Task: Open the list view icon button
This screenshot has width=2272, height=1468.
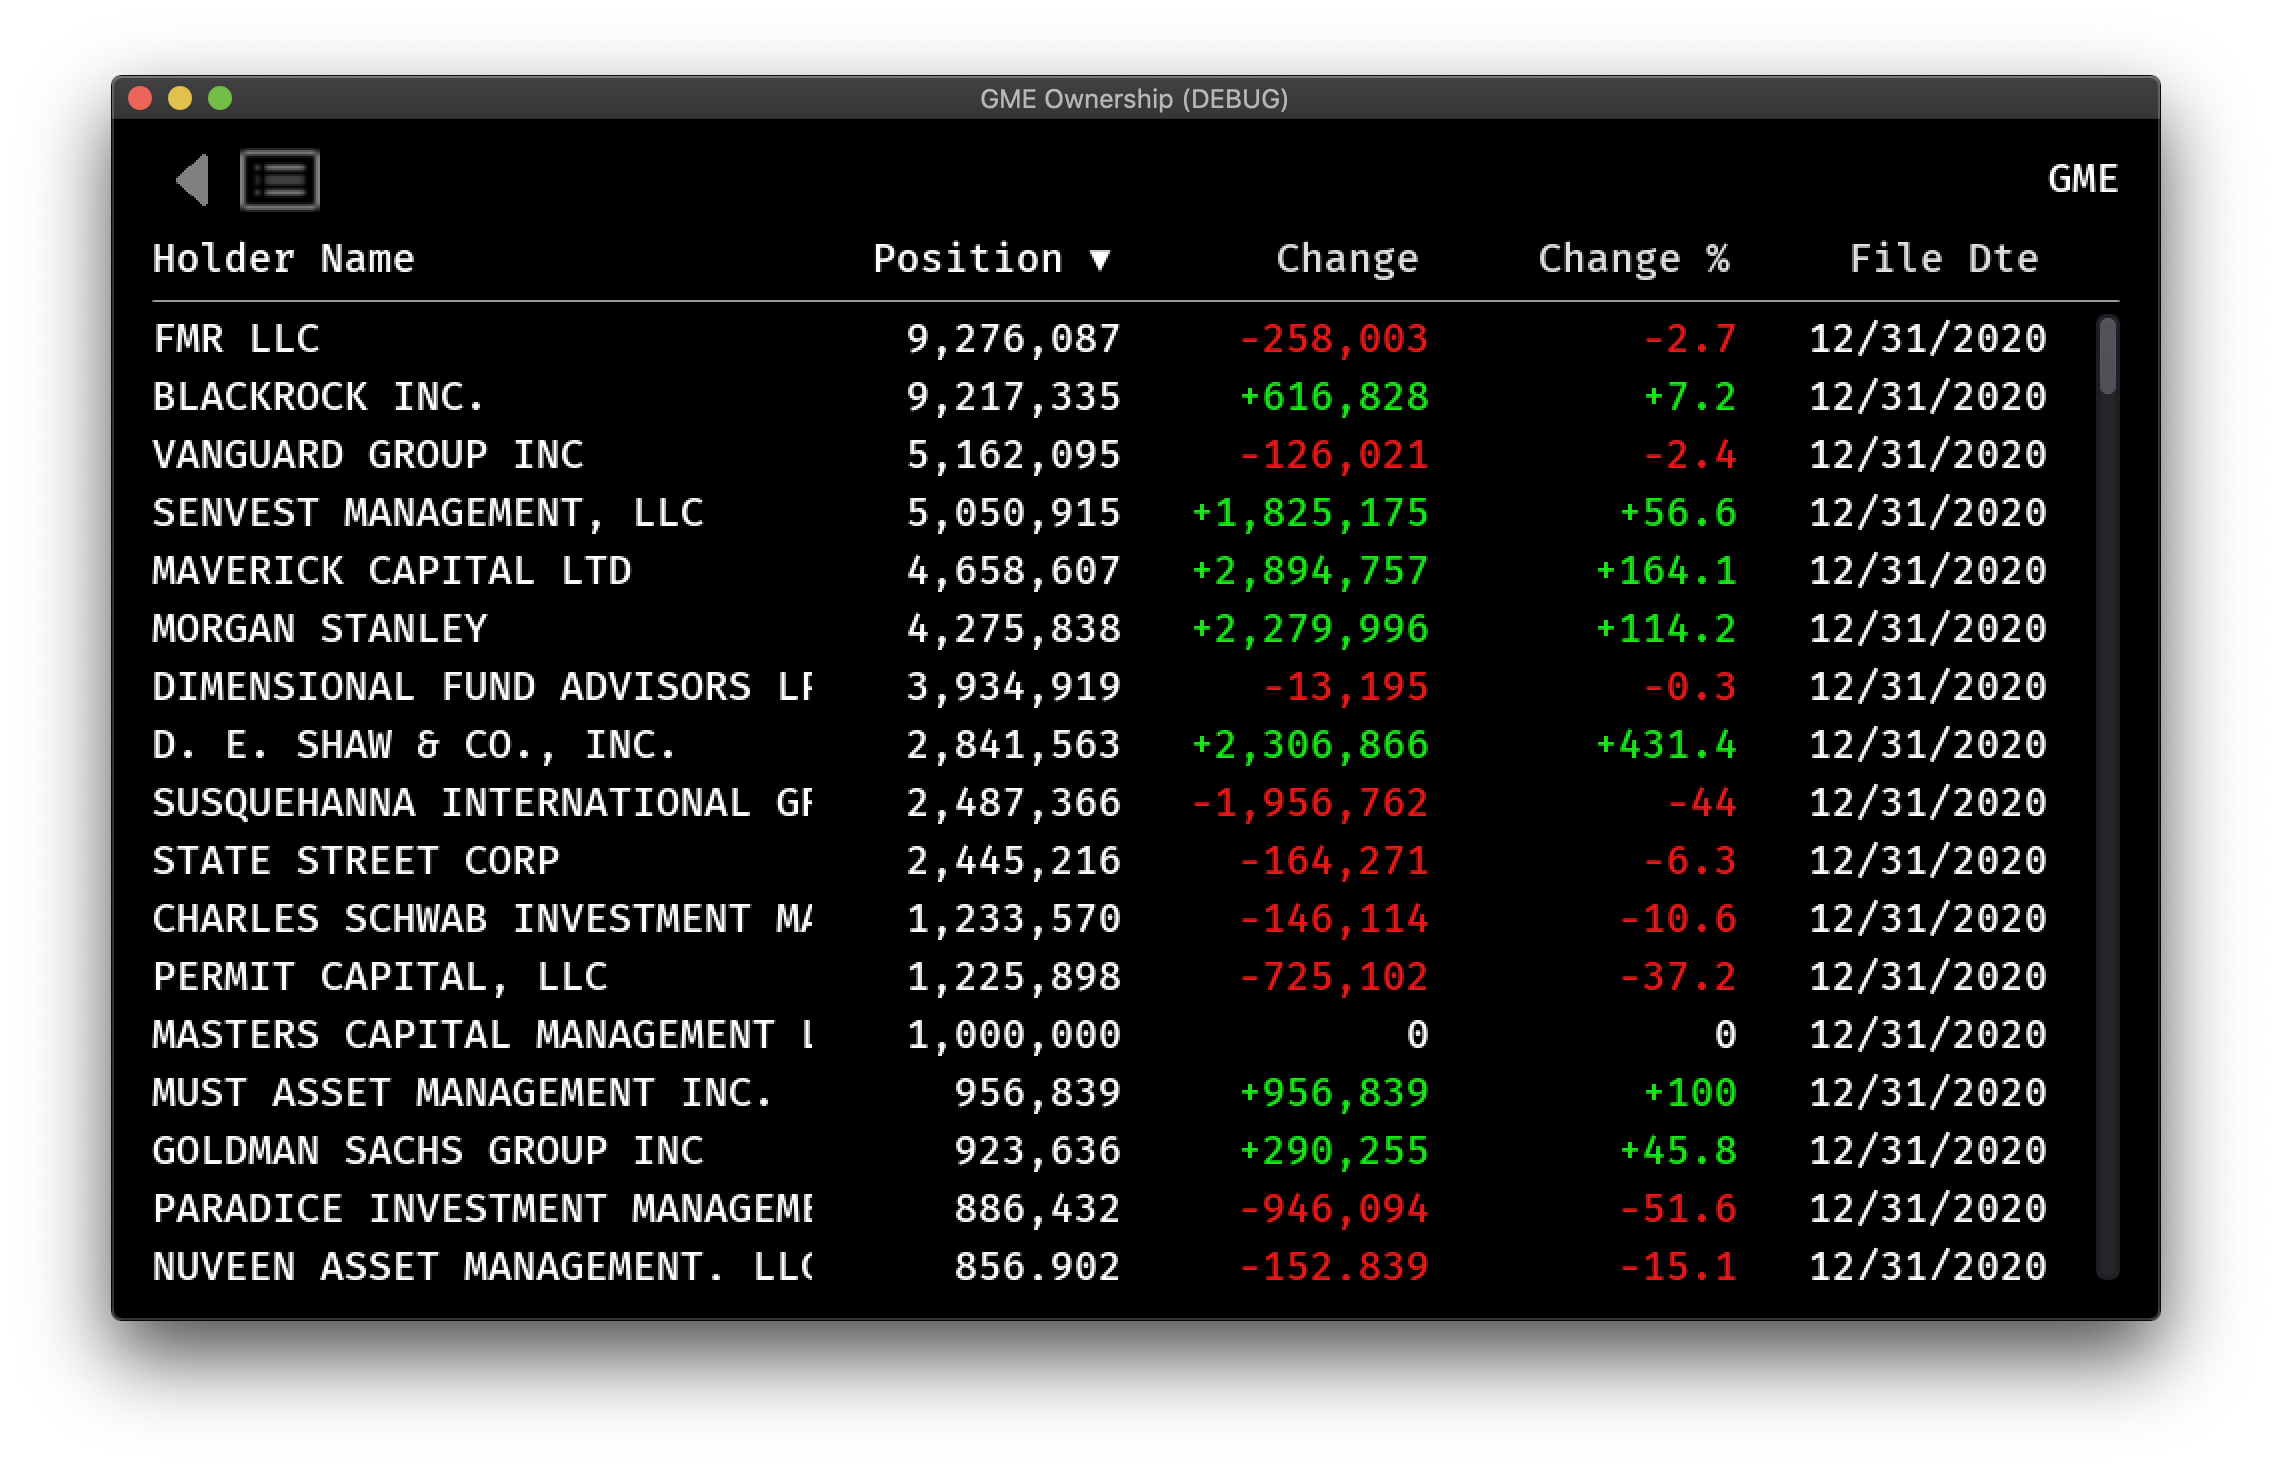Action: [280, 180]
